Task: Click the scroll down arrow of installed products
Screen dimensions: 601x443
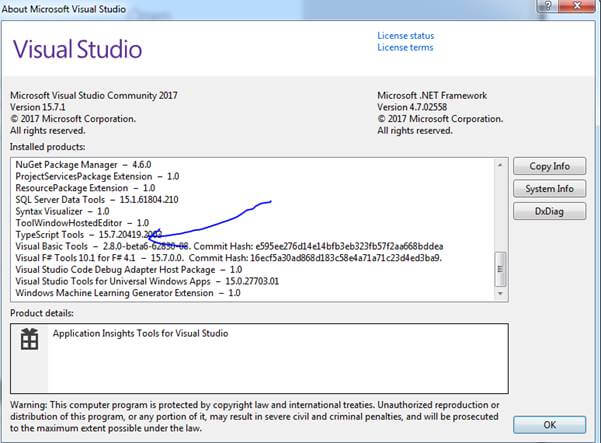Action: [500, 294]
